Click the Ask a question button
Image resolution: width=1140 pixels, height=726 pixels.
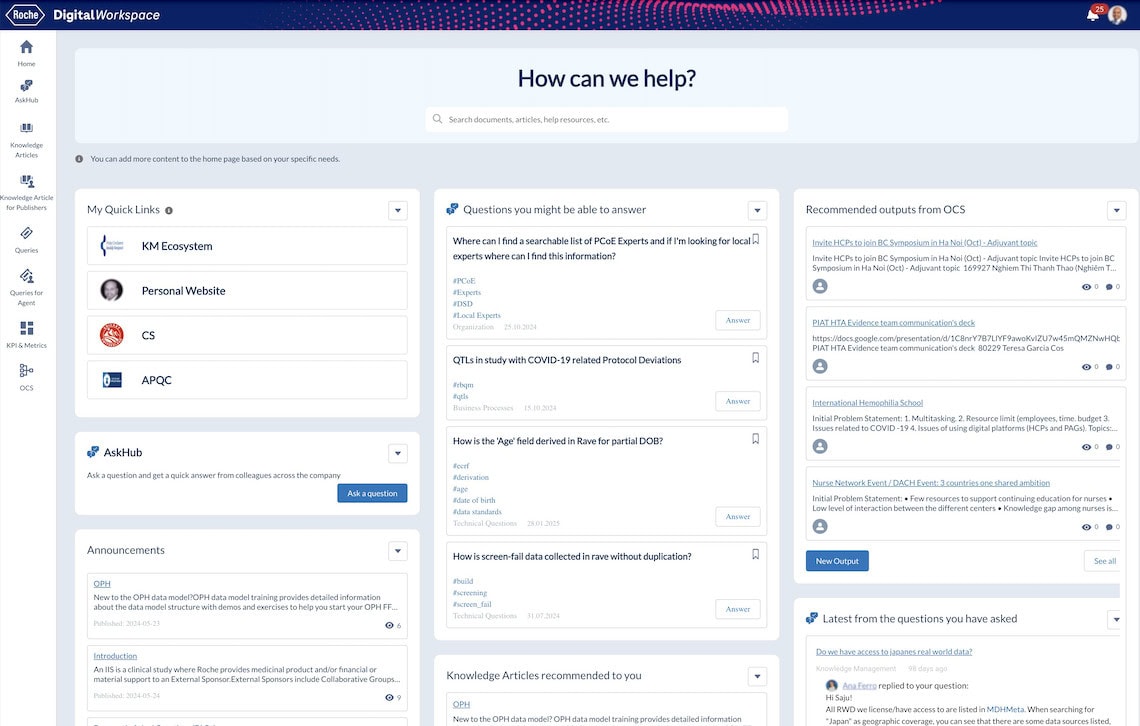point(372,493)
